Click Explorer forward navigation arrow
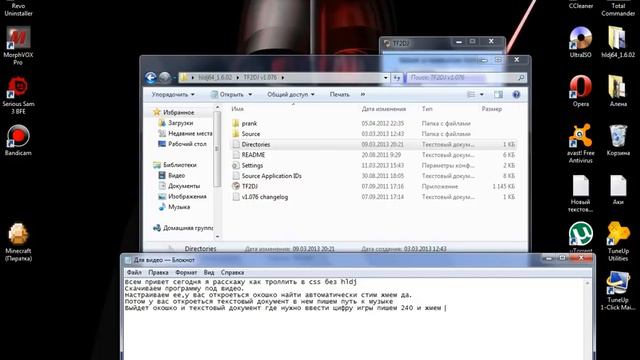The width and height of the screenshot is (640, 360). [x=164, y=78]
